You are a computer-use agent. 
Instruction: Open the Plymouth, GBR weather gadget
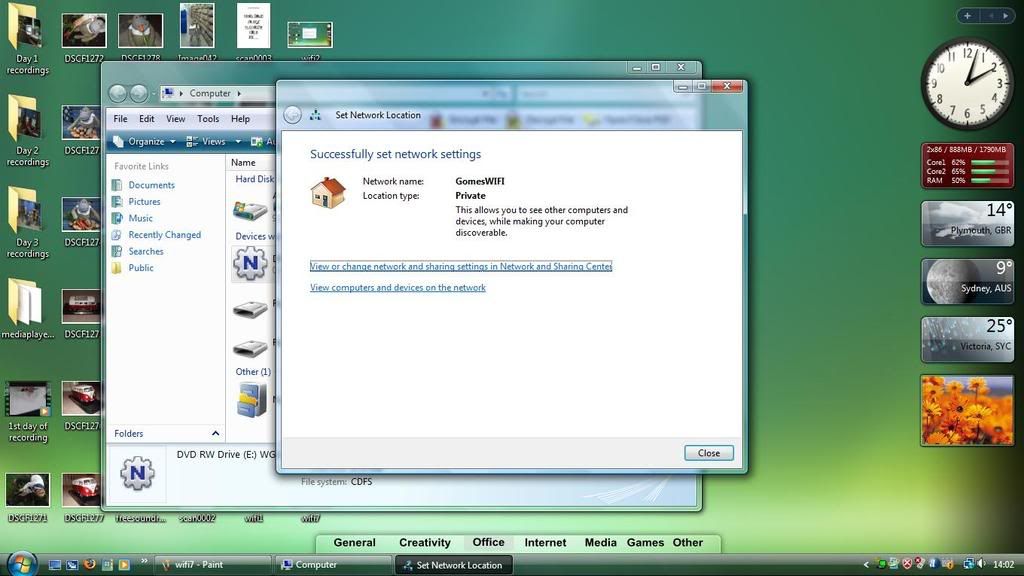967,223
